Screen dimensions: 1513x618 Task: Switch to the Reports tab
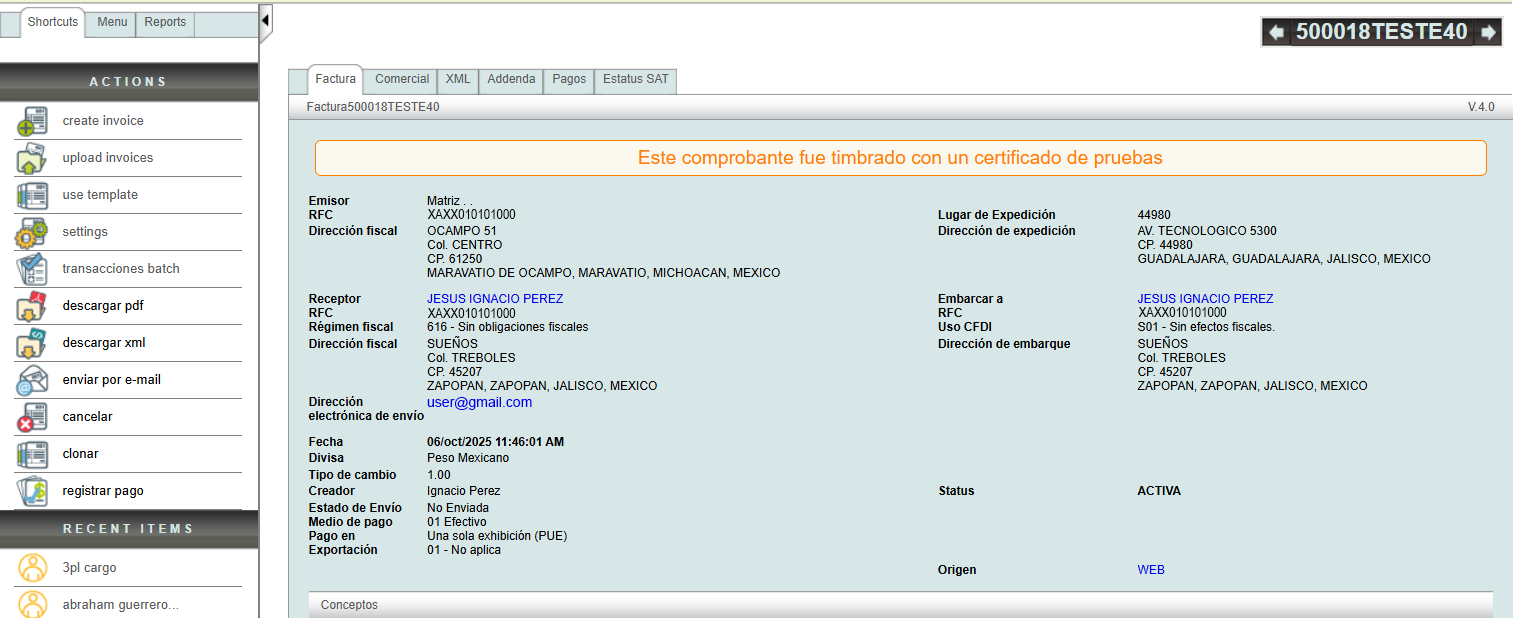tap(165, 22)
